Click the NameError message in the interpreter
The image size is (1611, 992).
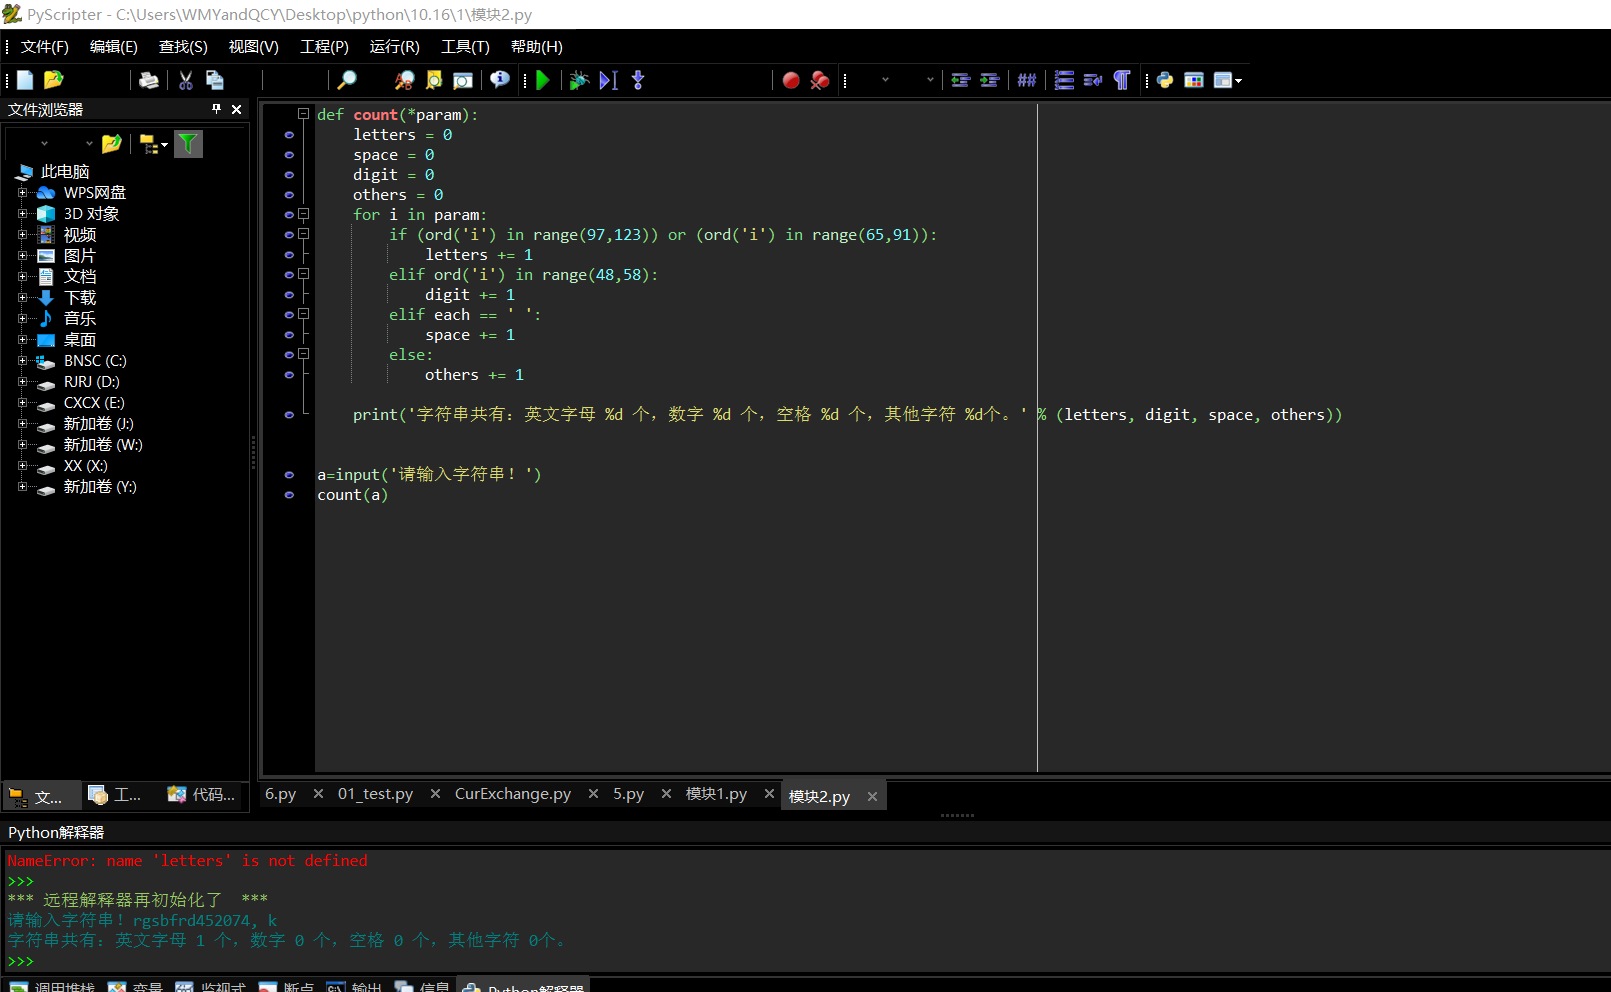[187, 861]
